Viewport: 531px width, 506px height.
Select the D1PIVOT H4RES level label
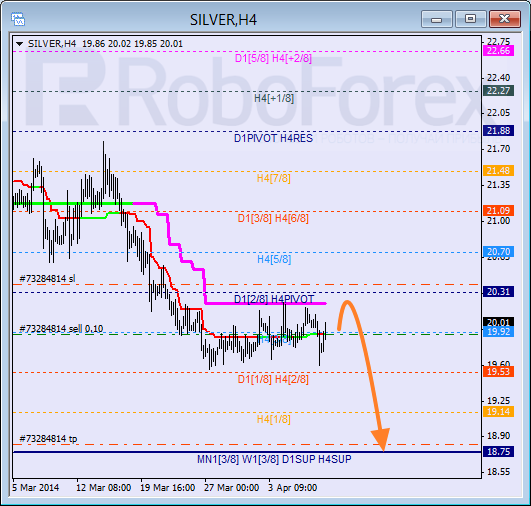274,138
